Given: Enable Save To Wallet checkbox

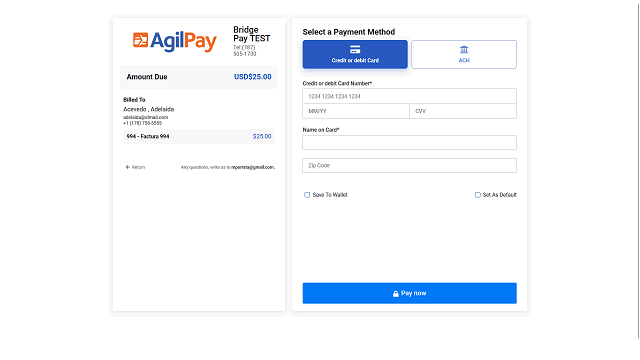Looking at the screenshot, I should click(307, 195).
